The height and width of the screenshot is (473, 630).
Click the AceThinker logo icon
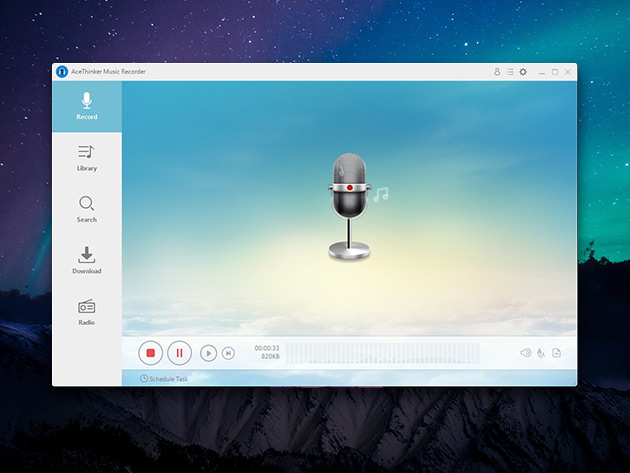(62, 72)
